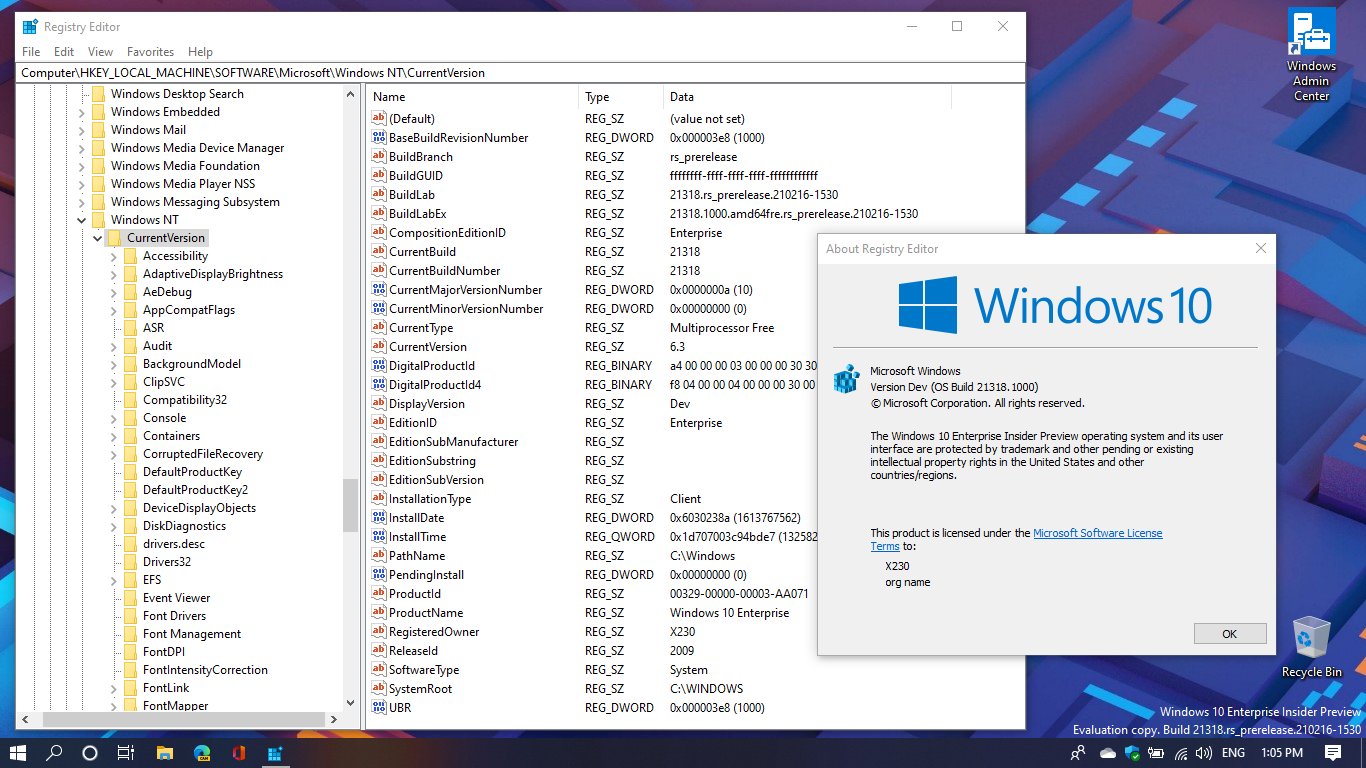Viewport: 1366px width, 768px height.
Task: Expand the BackgroundModel subkey
Action: [114, 364]
